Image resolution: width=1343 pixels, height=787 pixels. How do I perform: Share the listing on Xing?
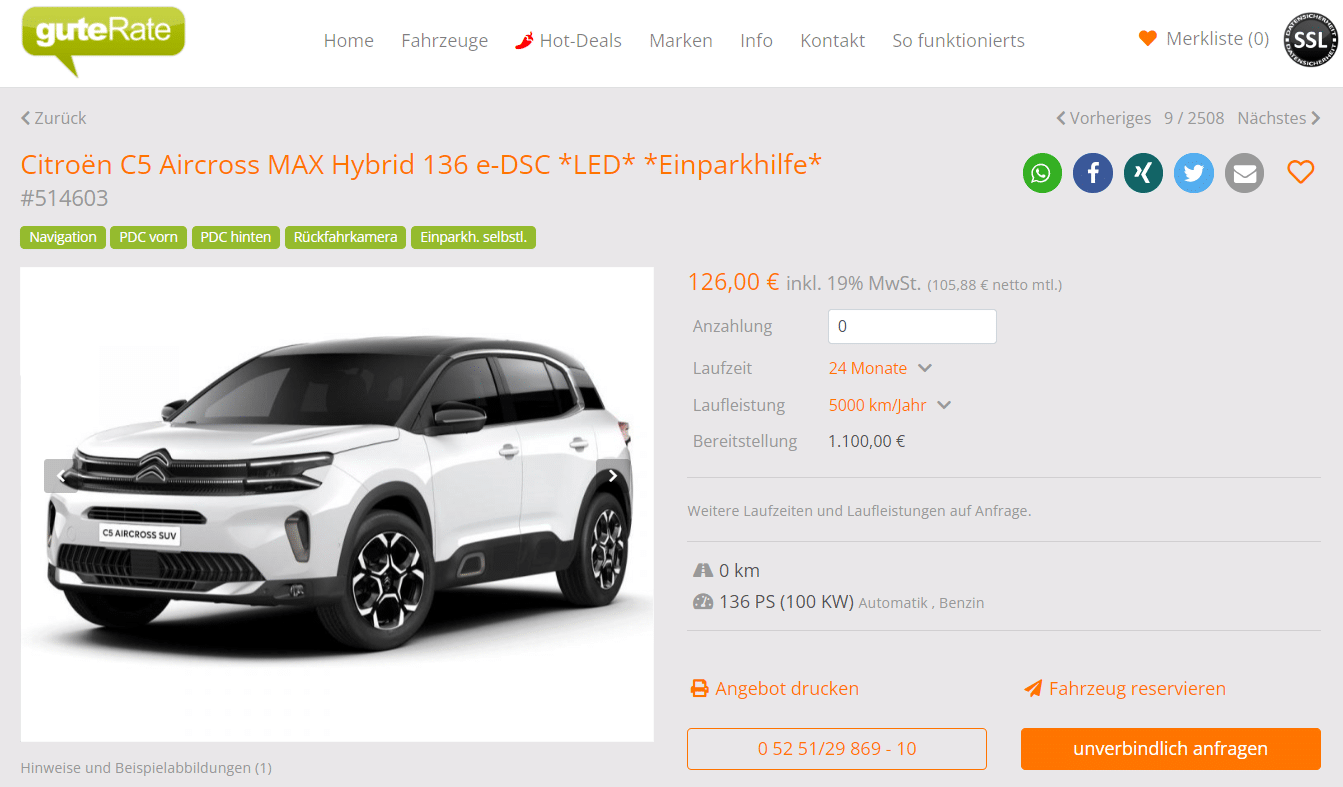1143,173
